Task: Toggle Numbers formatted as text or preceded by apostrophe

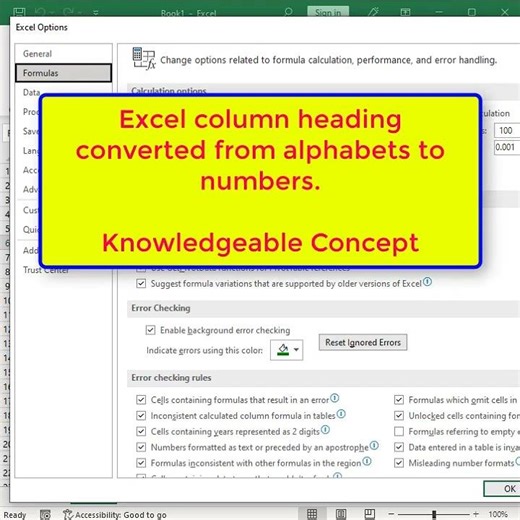Action: [x=141, y=447]
